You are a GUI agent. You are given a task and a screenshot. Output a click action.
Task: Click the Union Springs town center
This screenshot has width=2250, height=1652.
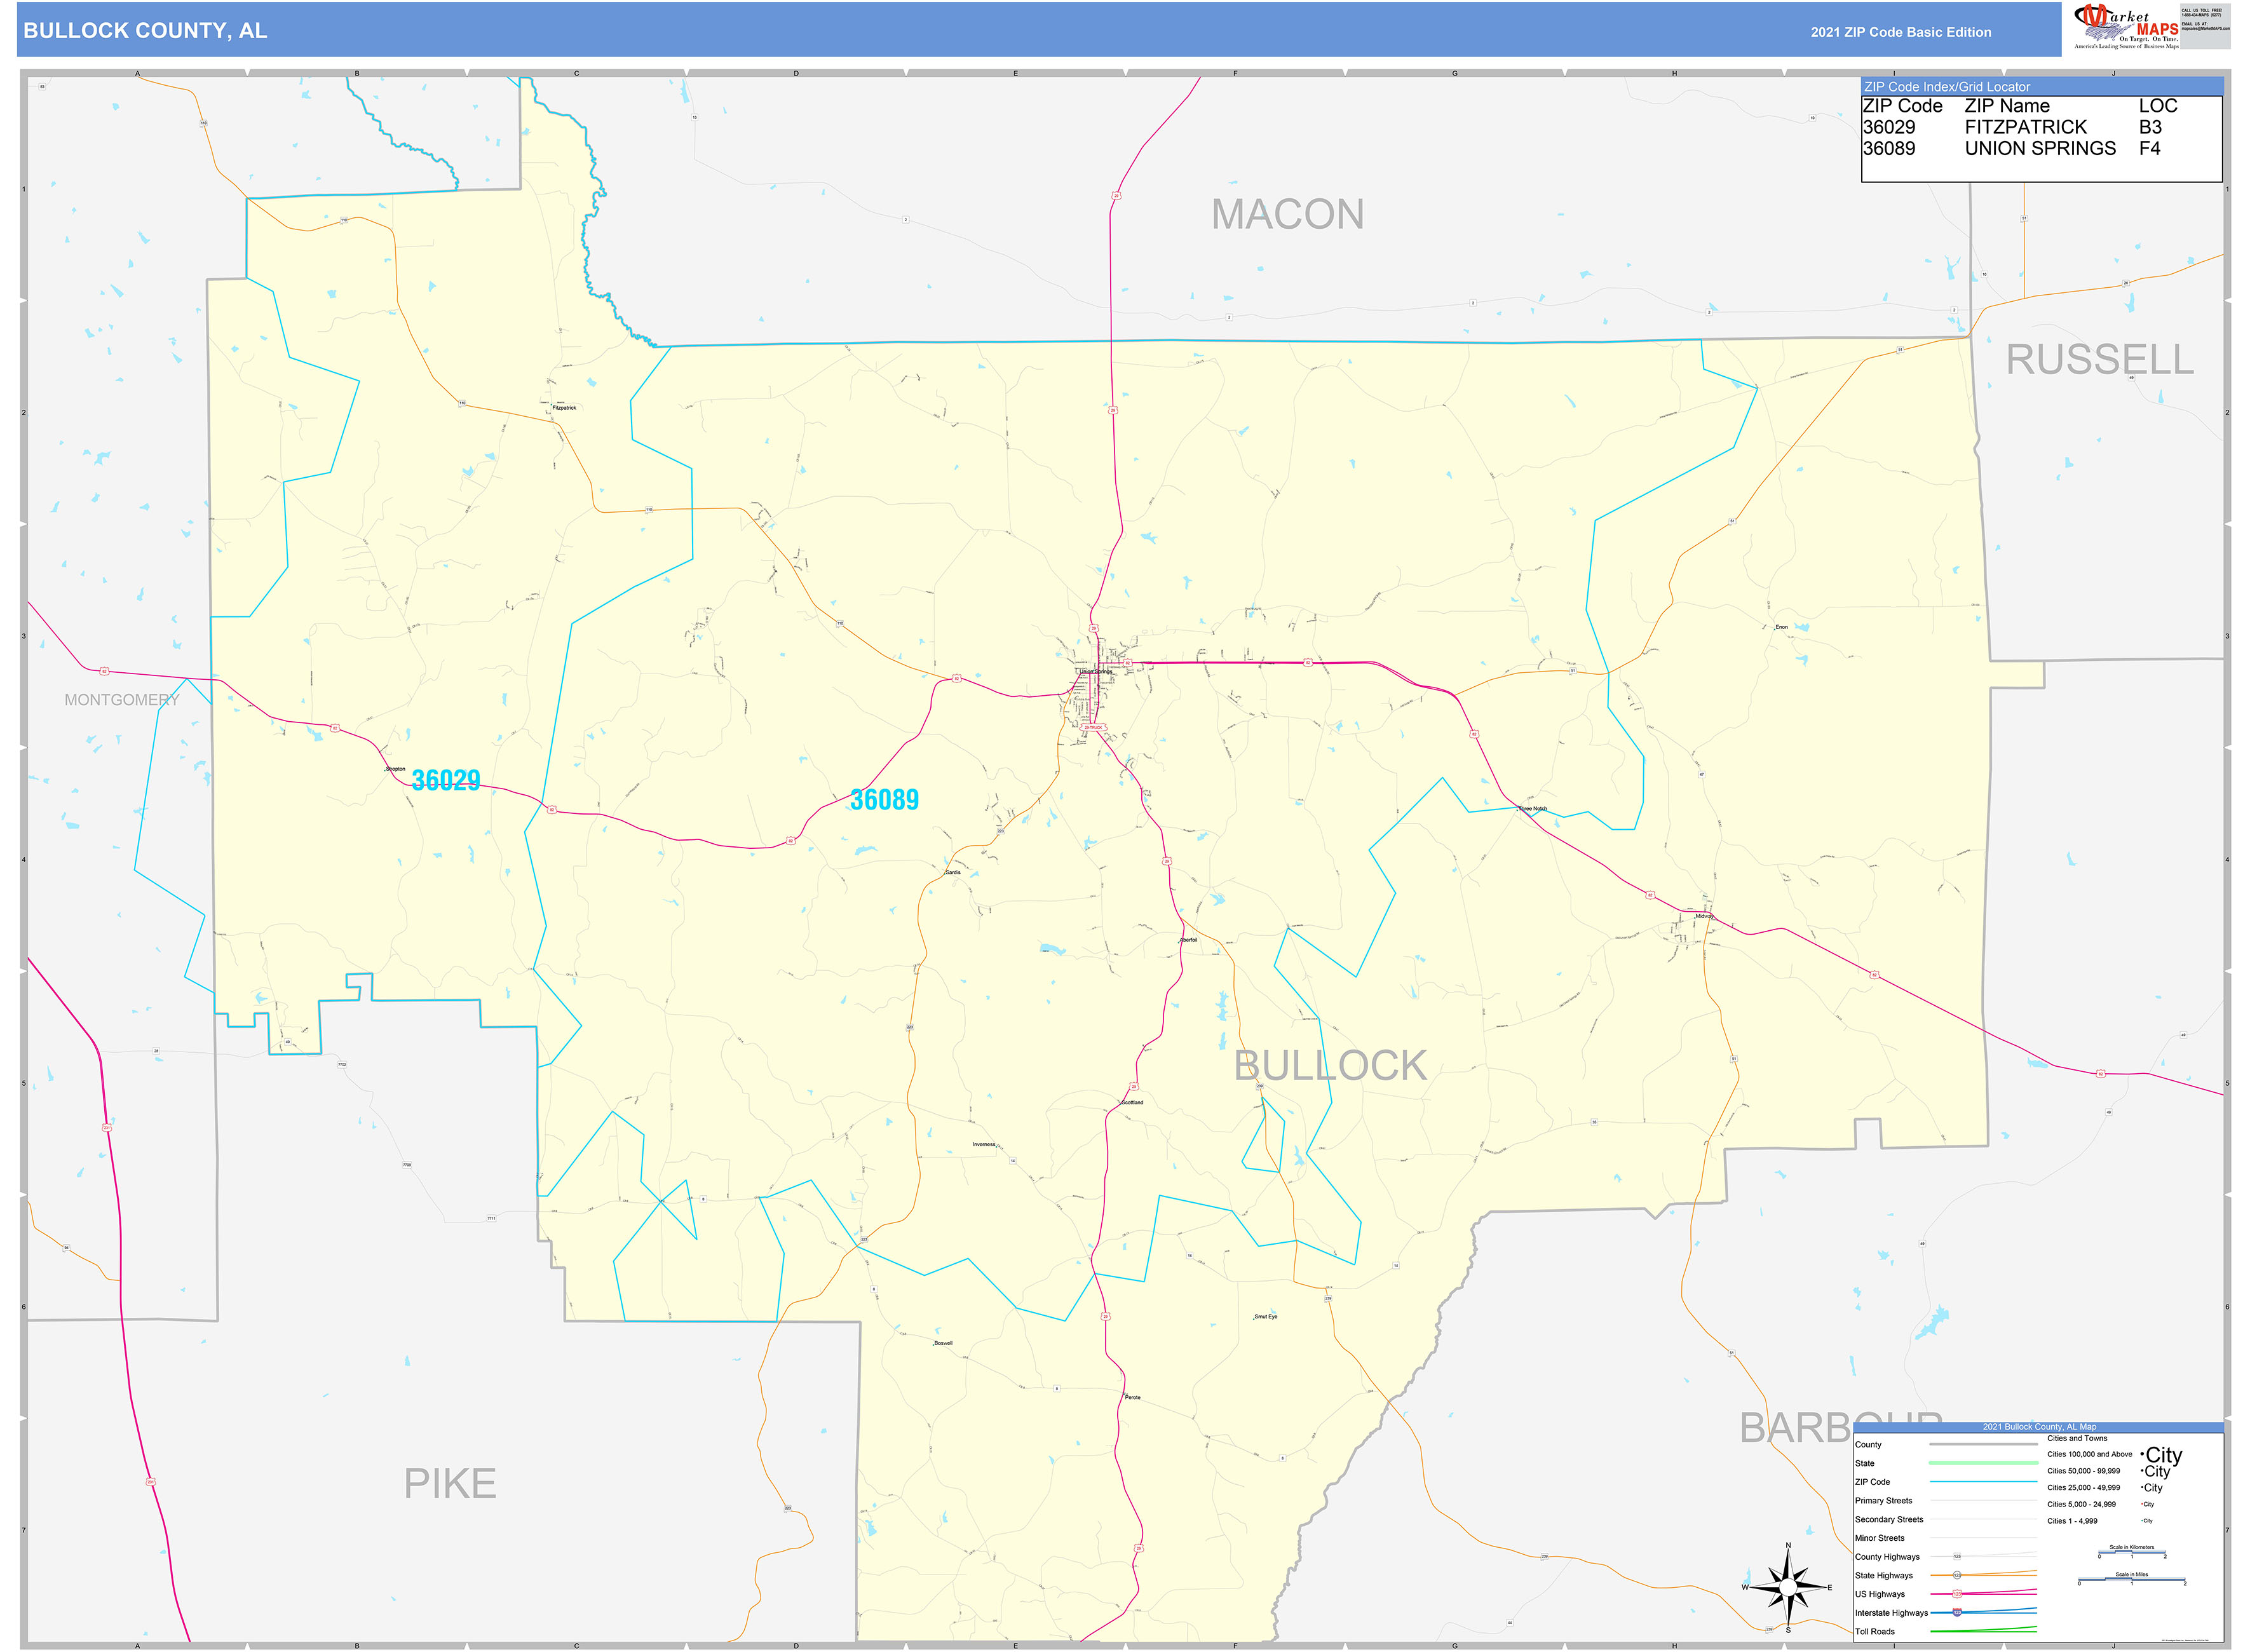(1096, 672)
